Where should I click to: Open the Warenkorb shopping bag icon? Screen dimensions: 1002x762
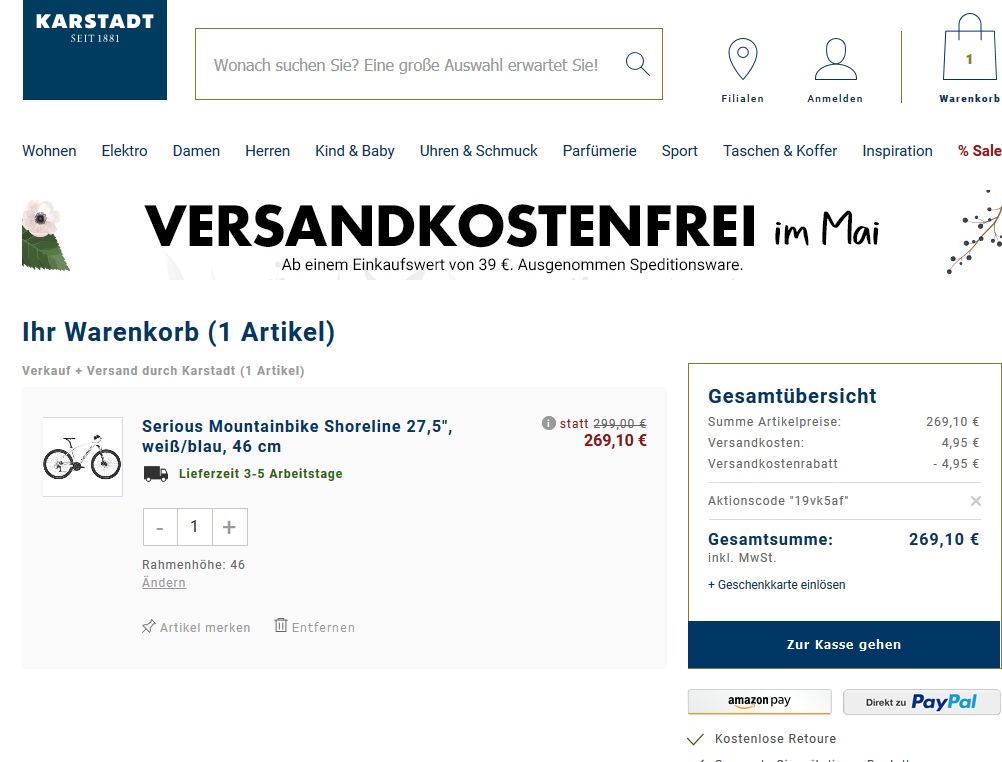(x=969, y=50)
